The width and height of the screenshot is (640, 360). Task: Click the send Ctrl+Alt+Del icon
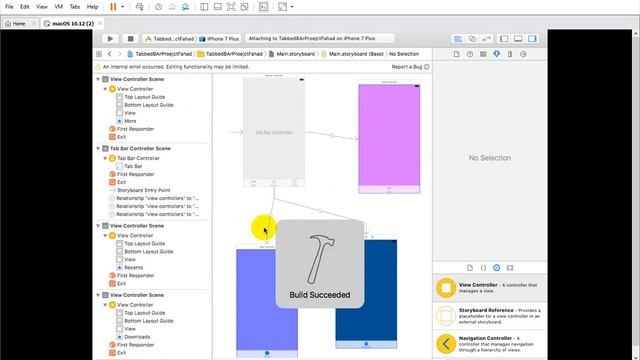(140, 7)
